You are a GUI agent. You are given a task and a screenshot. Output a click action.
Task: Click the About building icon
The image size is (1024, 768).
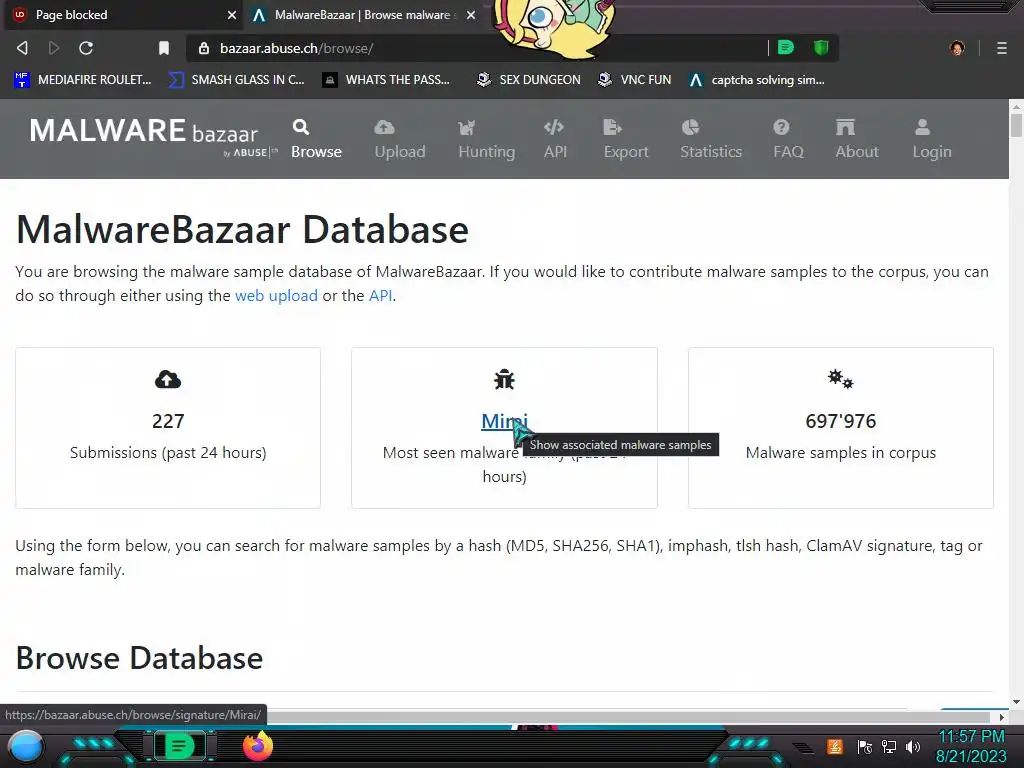845,127
